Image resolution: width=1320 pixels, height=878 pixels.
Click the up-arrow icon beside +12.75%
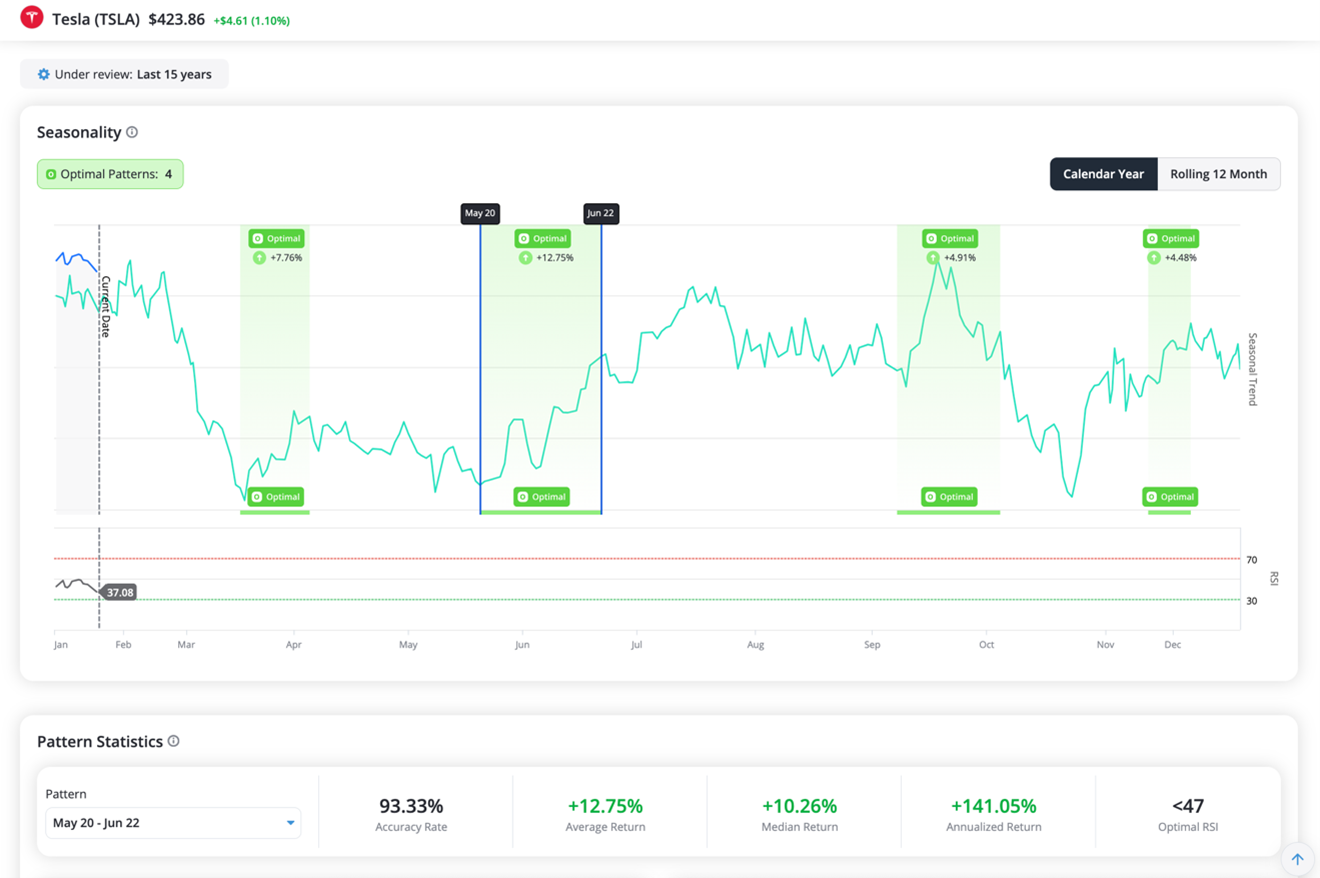tap(525, 258)
